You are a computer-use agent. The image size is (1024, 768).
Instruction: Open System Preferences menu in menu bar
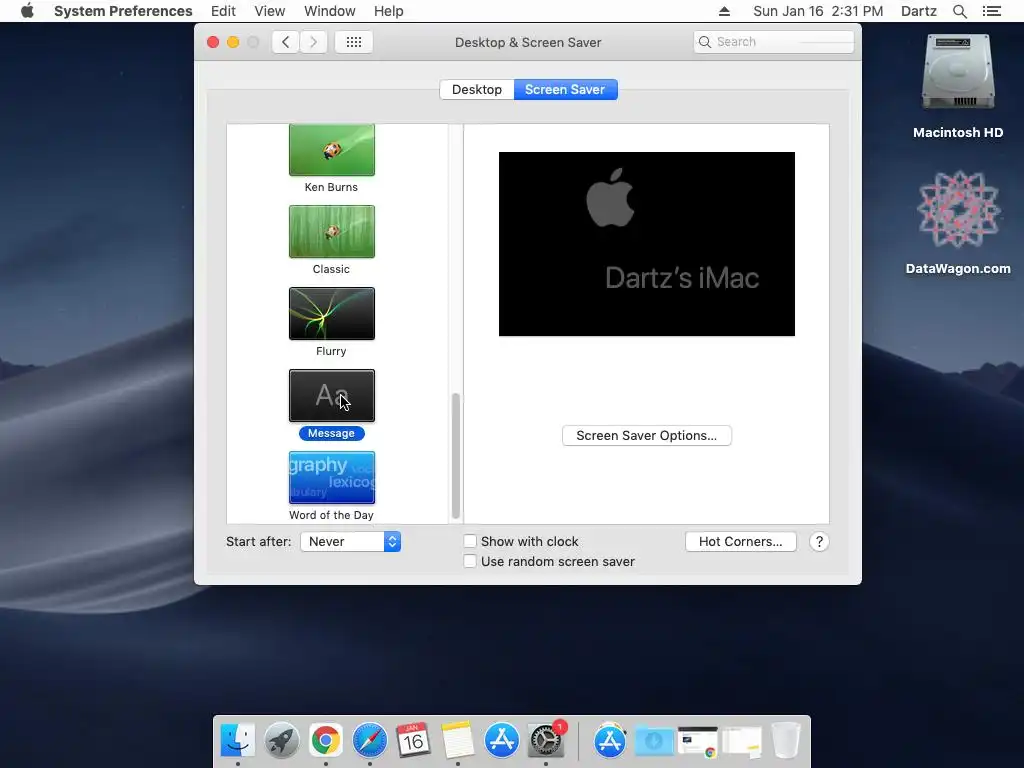(123, 11)
